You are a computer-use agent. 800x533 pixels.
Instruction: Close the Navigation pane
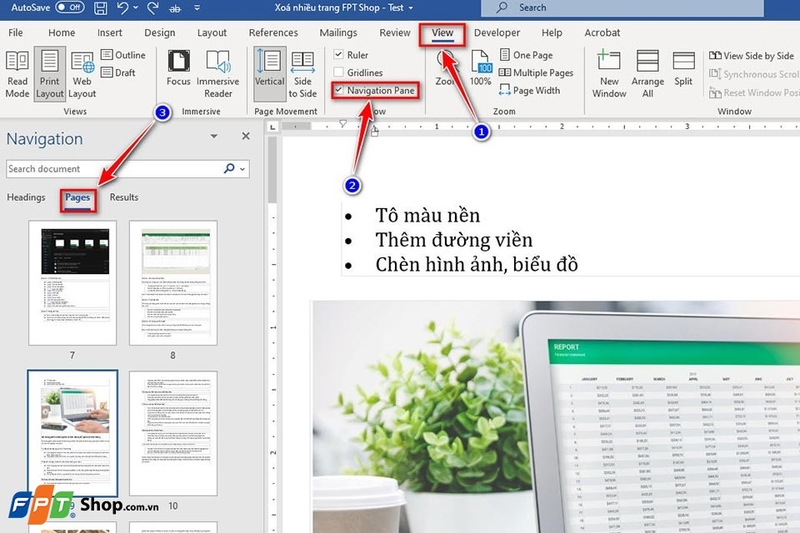[x=246, y=136]
